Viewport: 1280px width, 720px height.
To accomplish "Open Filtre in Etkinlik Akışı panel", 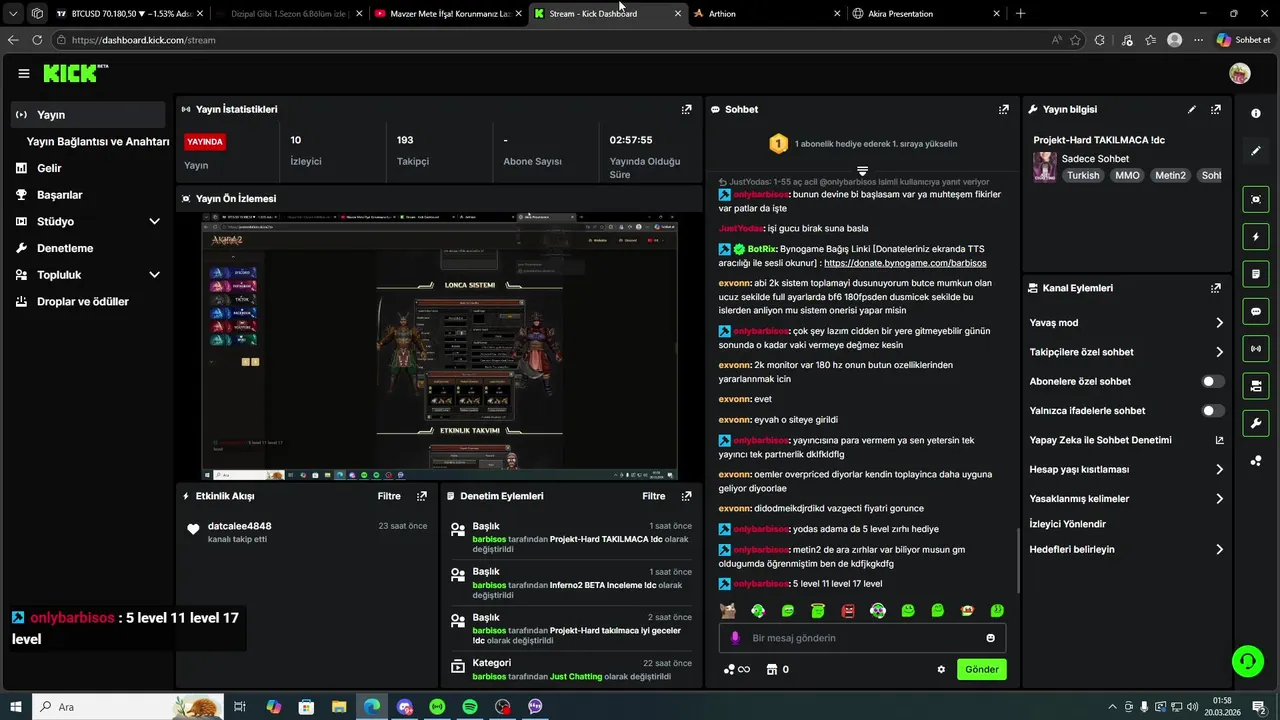I will [x=389, y=496].
